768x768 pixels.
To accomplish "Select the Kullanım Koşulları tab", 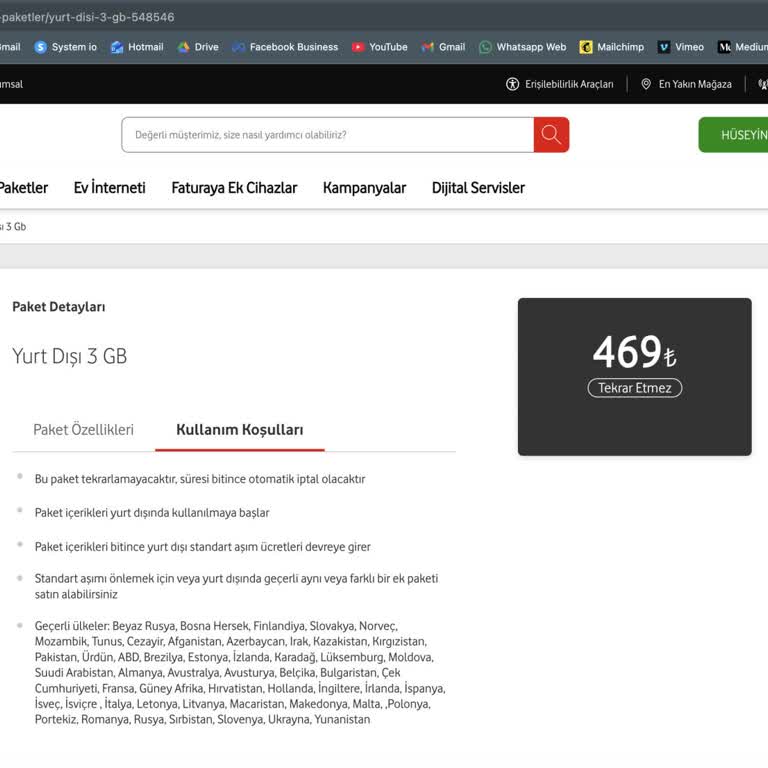I will point(240,430).
